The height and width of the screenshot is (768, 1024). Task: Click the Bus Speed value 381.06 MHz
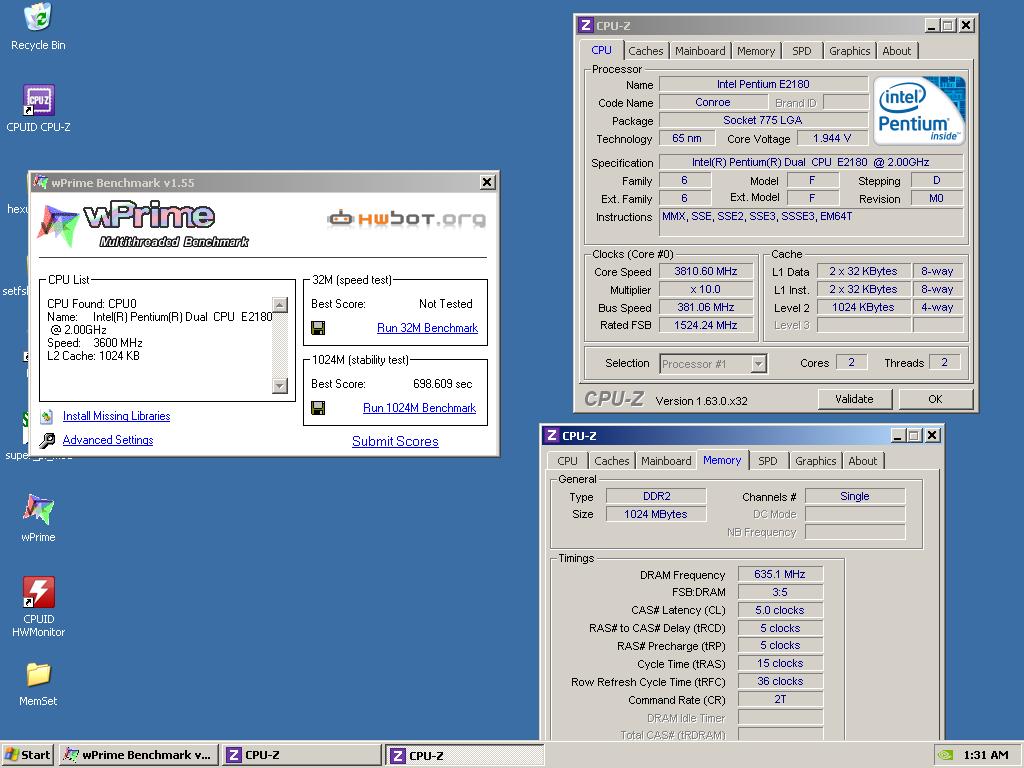[x=706, y=307]
